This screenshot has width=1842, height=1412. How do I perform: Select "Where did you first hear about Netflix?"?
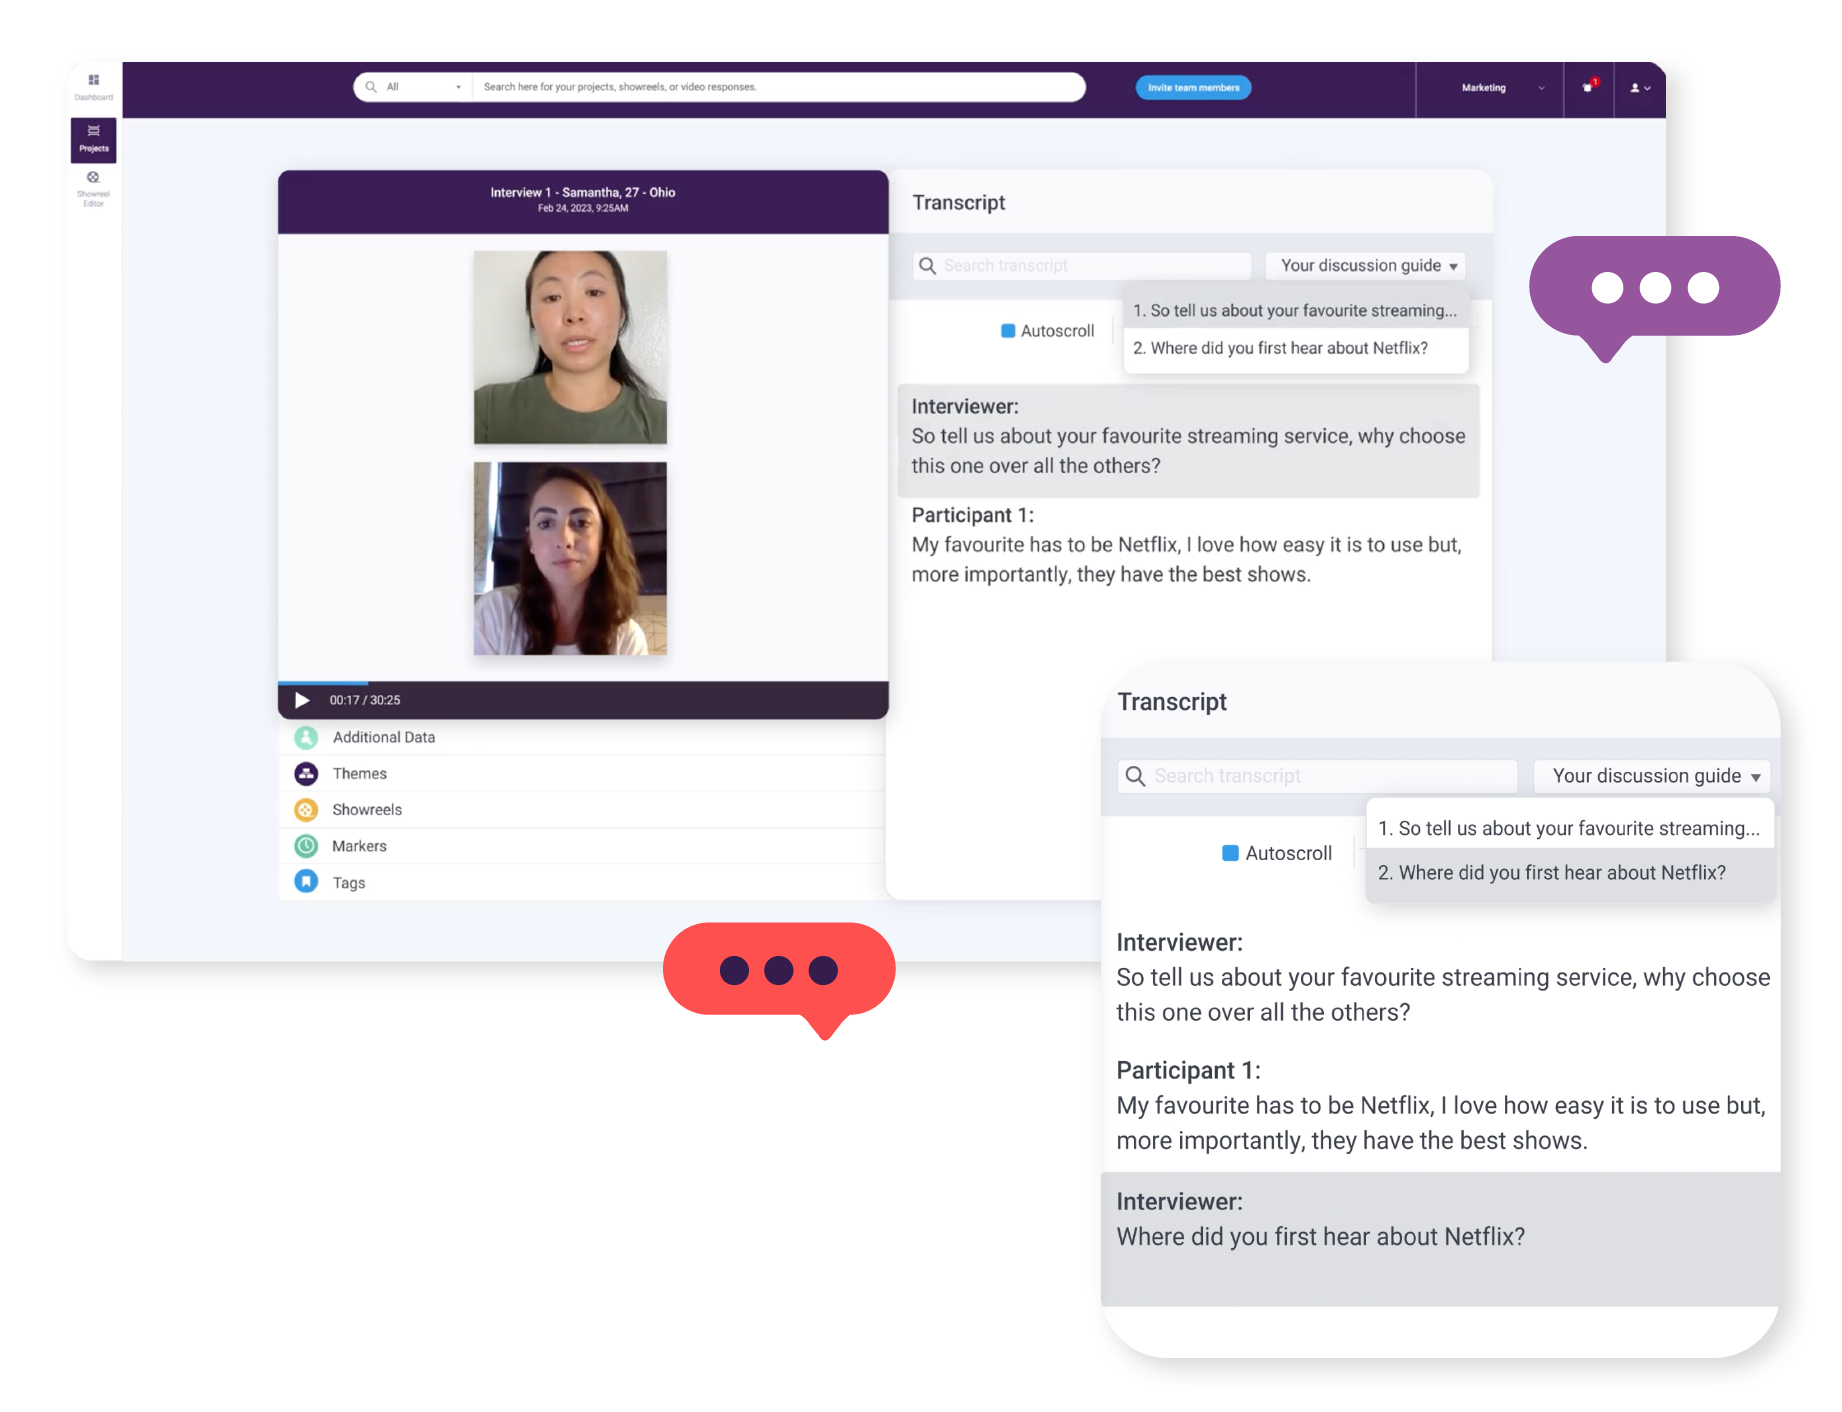click(1281, 348)
